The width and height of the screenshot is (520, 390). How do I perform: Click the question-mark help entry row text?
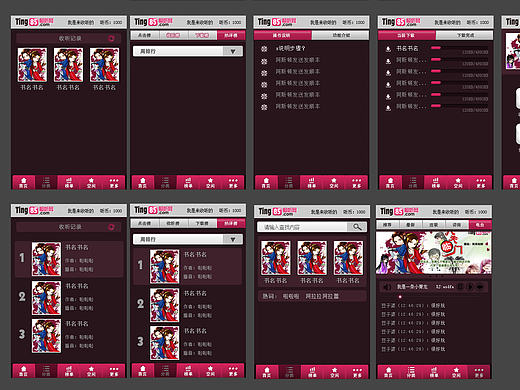pos(290,49)
